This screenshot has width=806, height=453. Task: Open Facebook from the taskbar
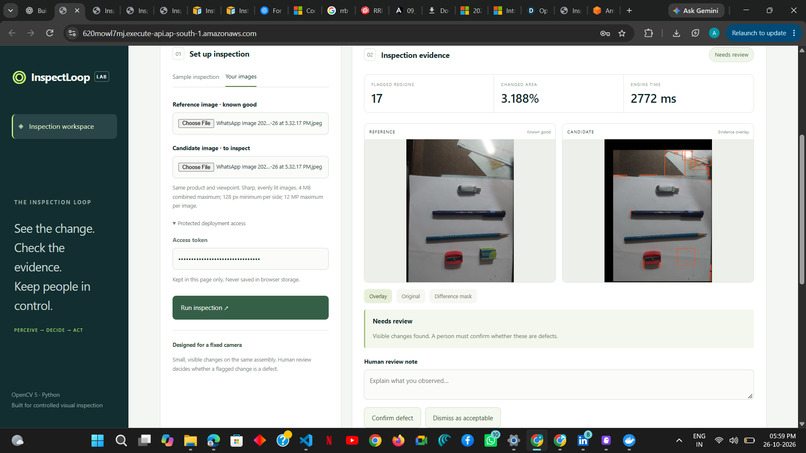coord(467,441)
